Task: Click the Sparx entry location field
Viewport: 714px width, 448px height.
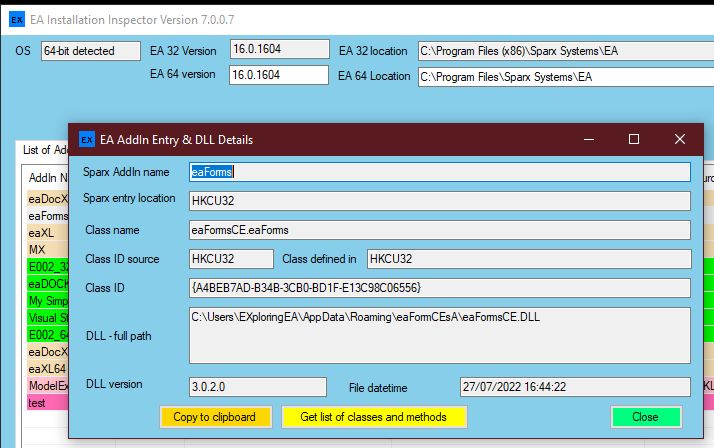Action: point(439,201)
